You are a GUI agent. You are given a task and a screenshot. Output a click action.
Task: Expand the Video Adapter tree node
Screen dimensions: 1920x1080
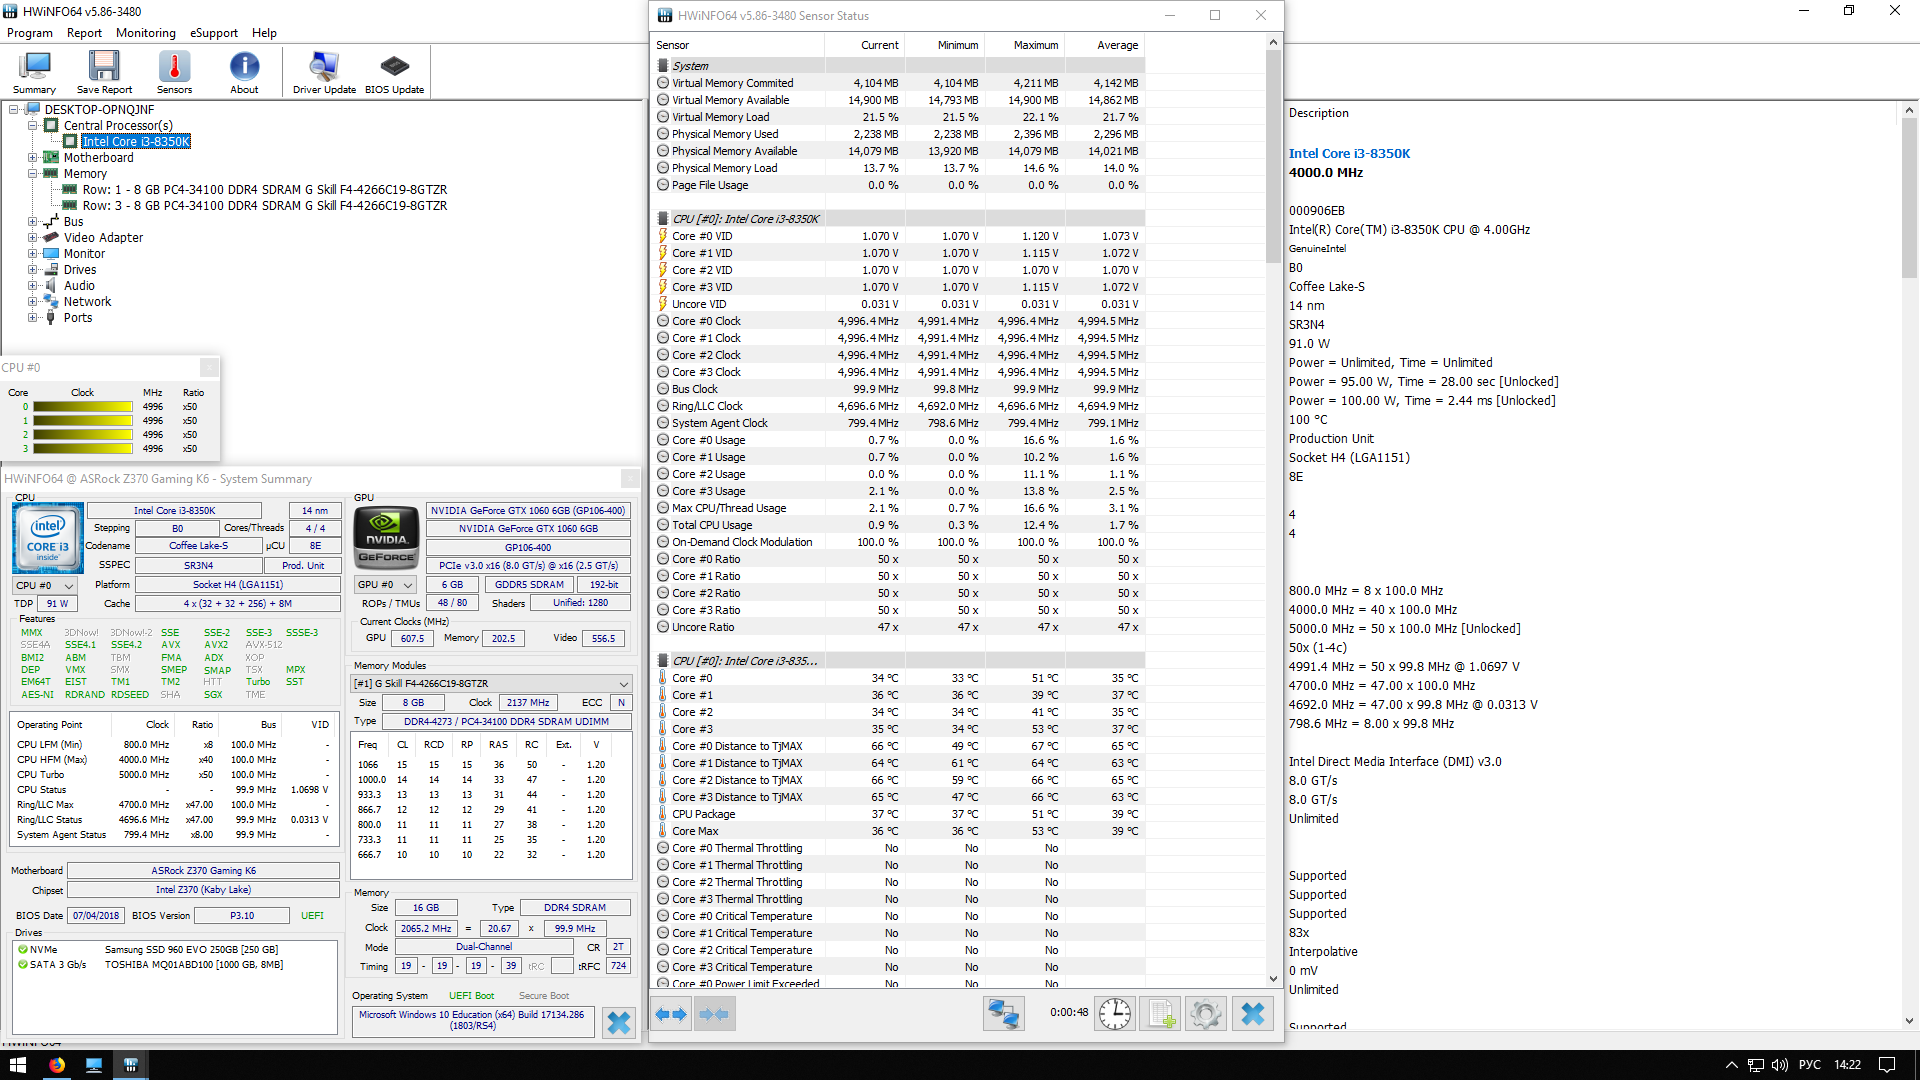coord(33,238)
